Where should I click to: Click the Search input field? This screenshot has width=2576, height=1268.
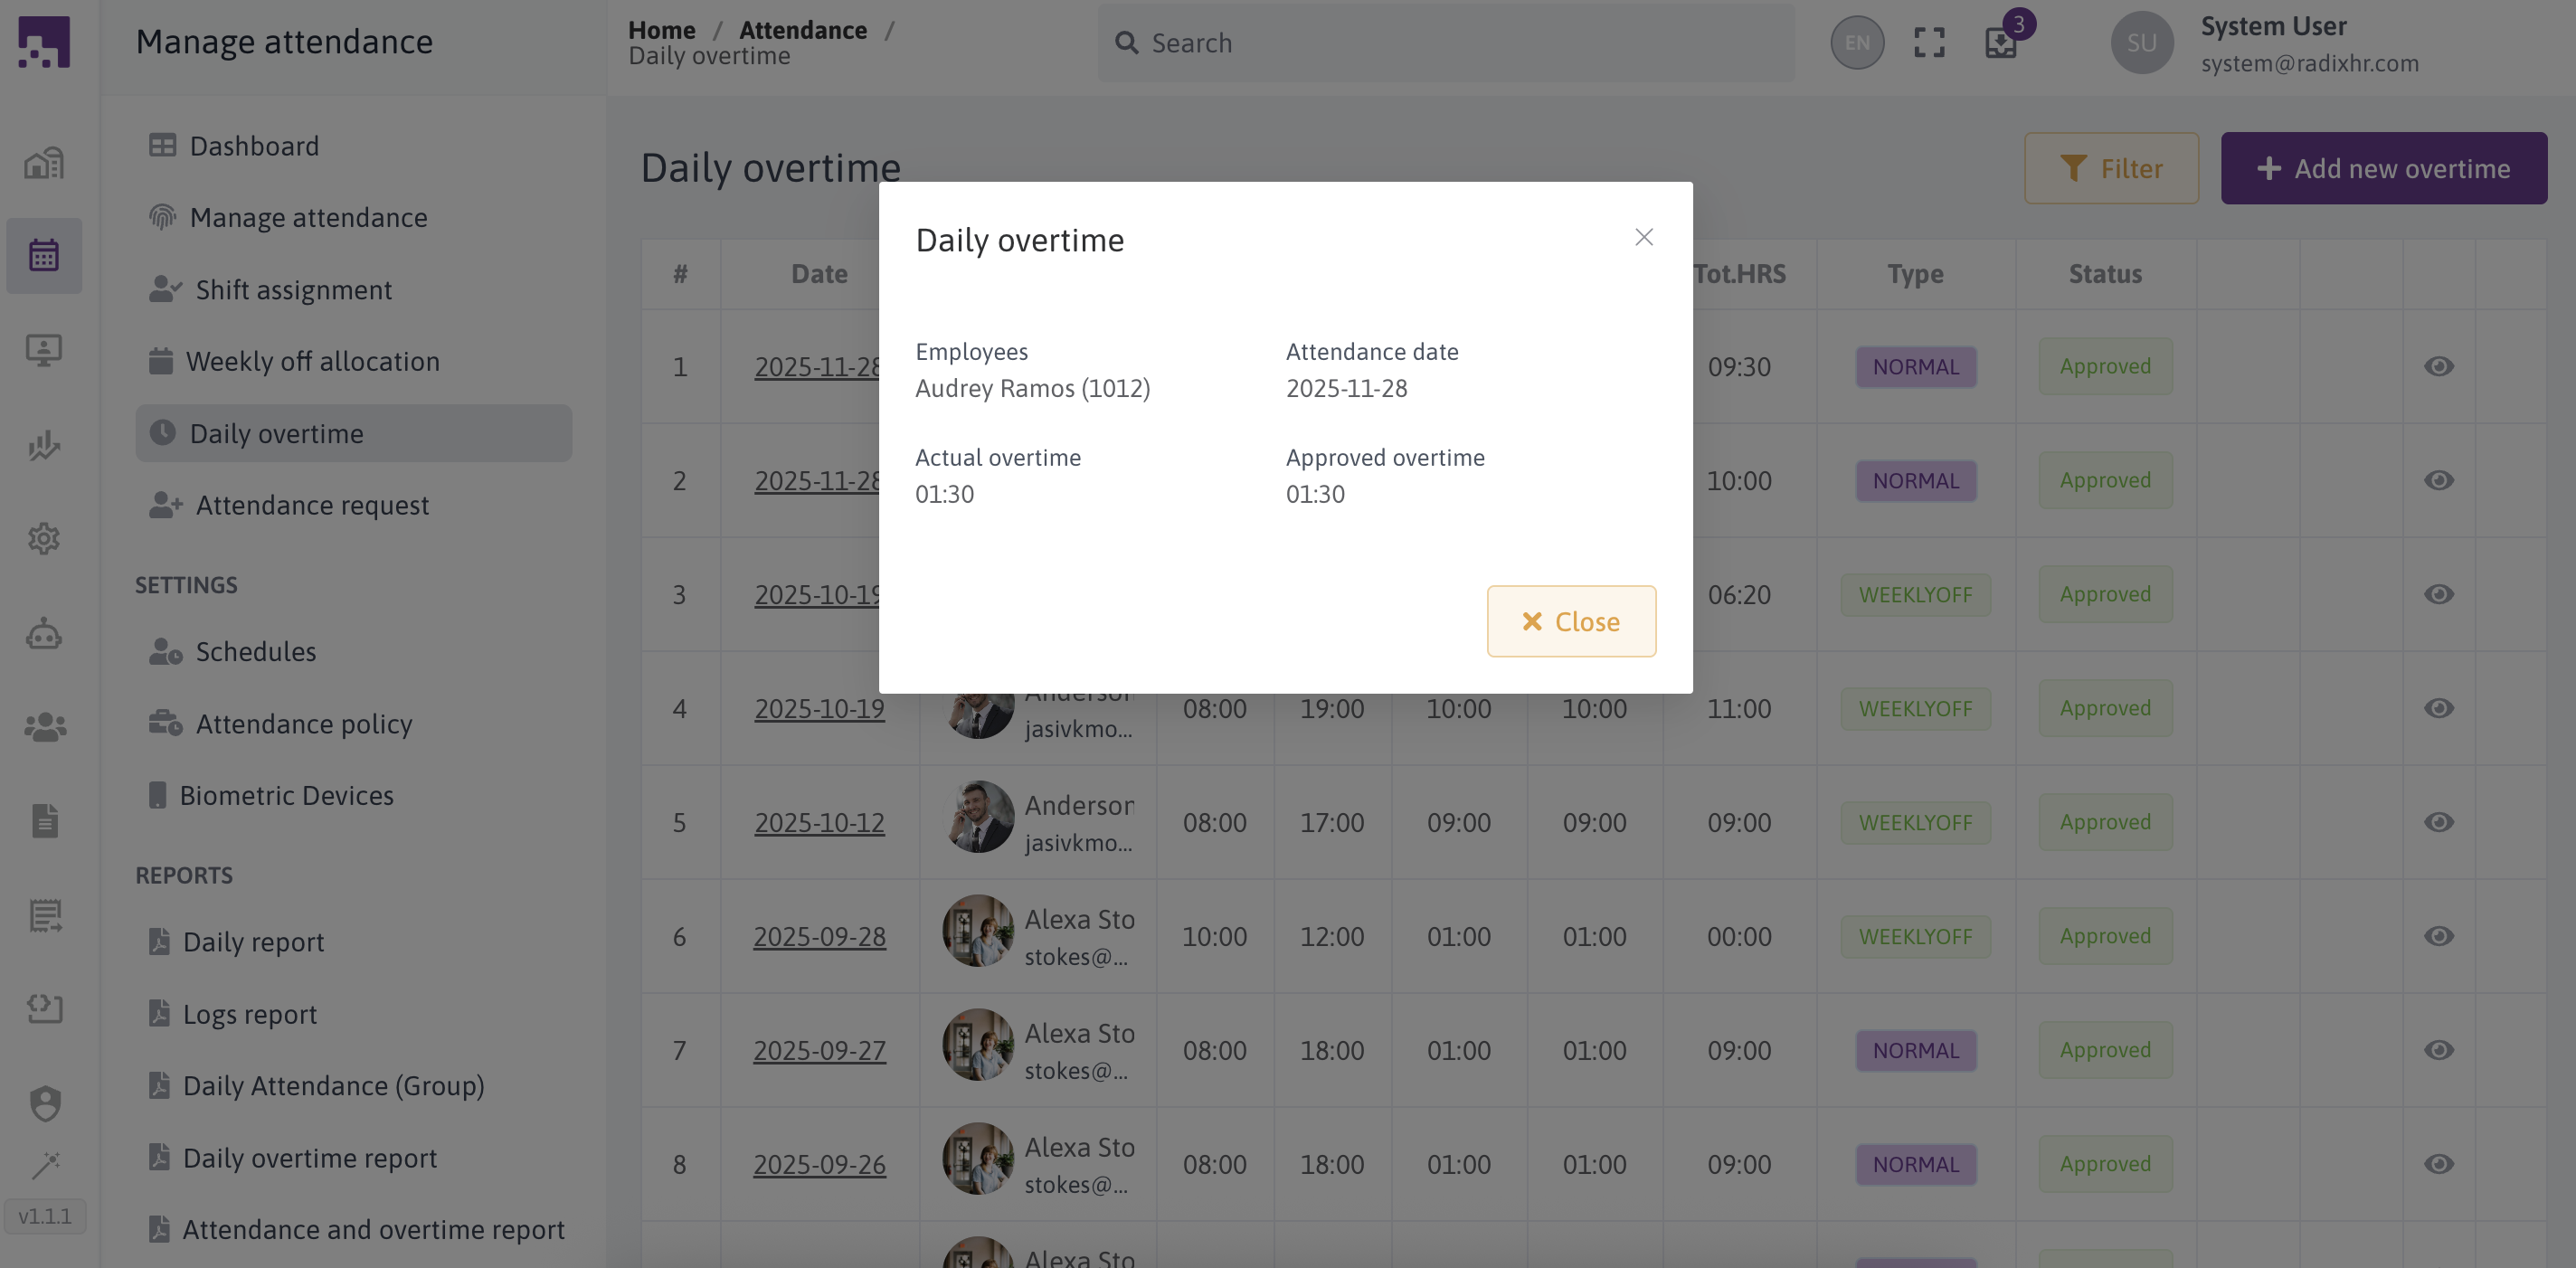(x=1445, y=43)
